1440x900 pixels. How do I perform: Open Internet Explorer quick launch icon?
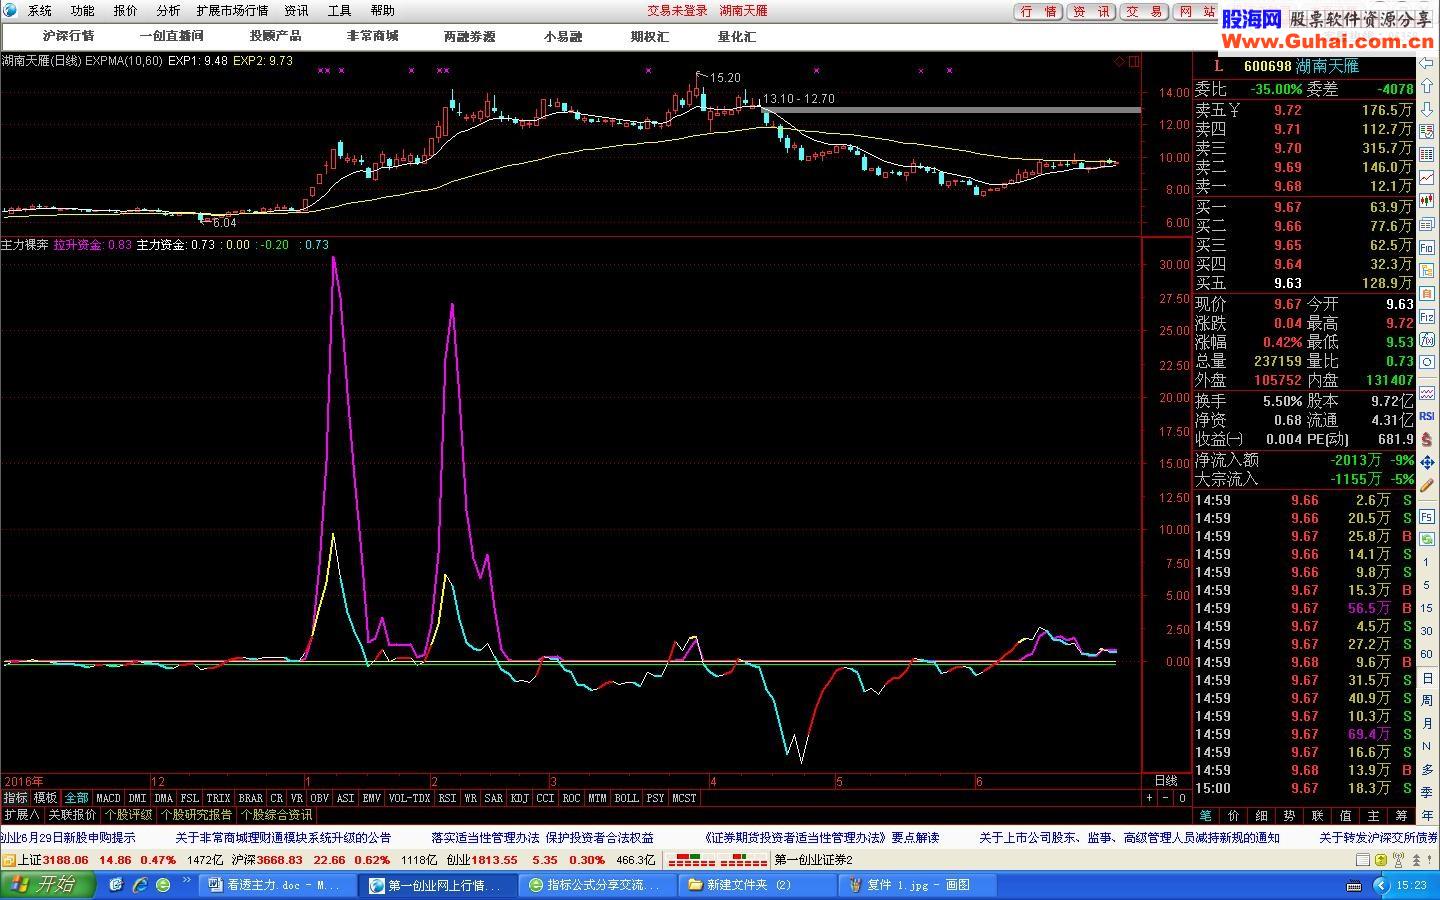pos(140,885)
